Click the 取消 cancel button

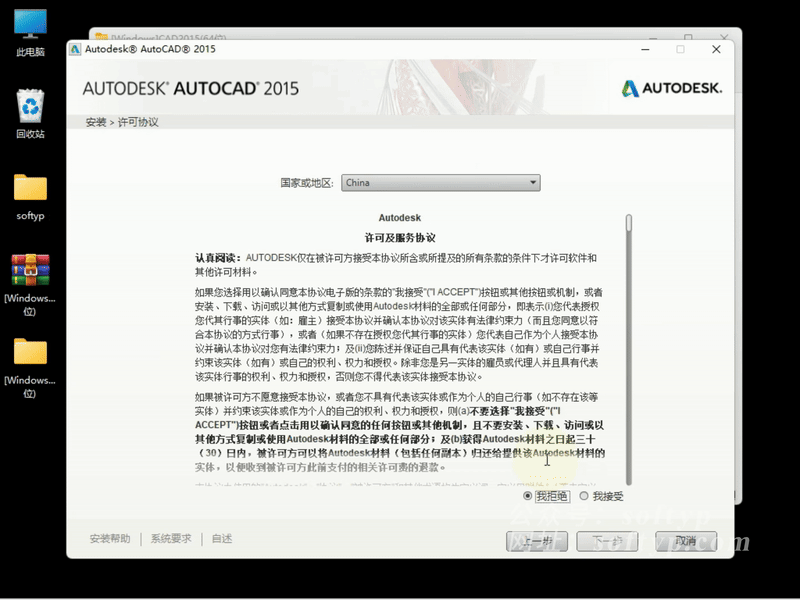[686, 541]
